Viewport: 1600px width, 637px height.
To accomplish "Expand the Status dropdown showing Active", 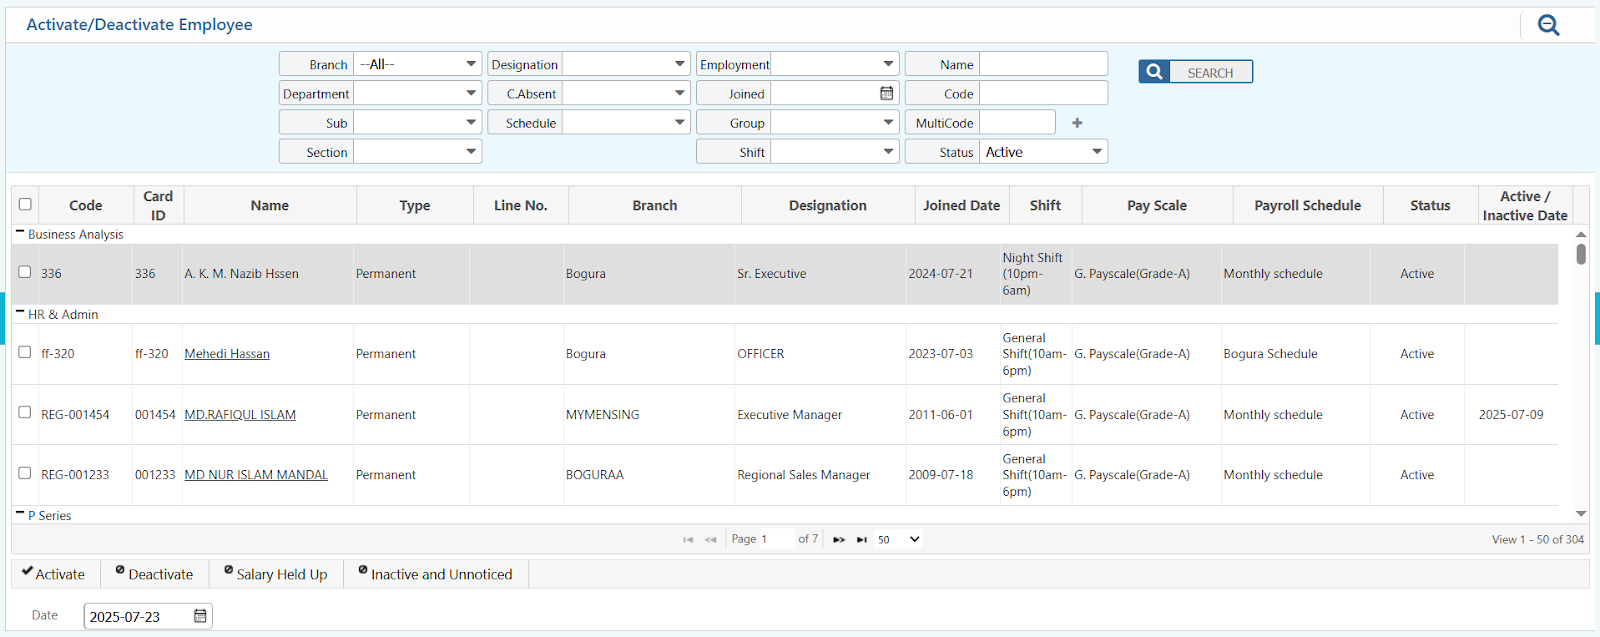I will (1043, 152).
